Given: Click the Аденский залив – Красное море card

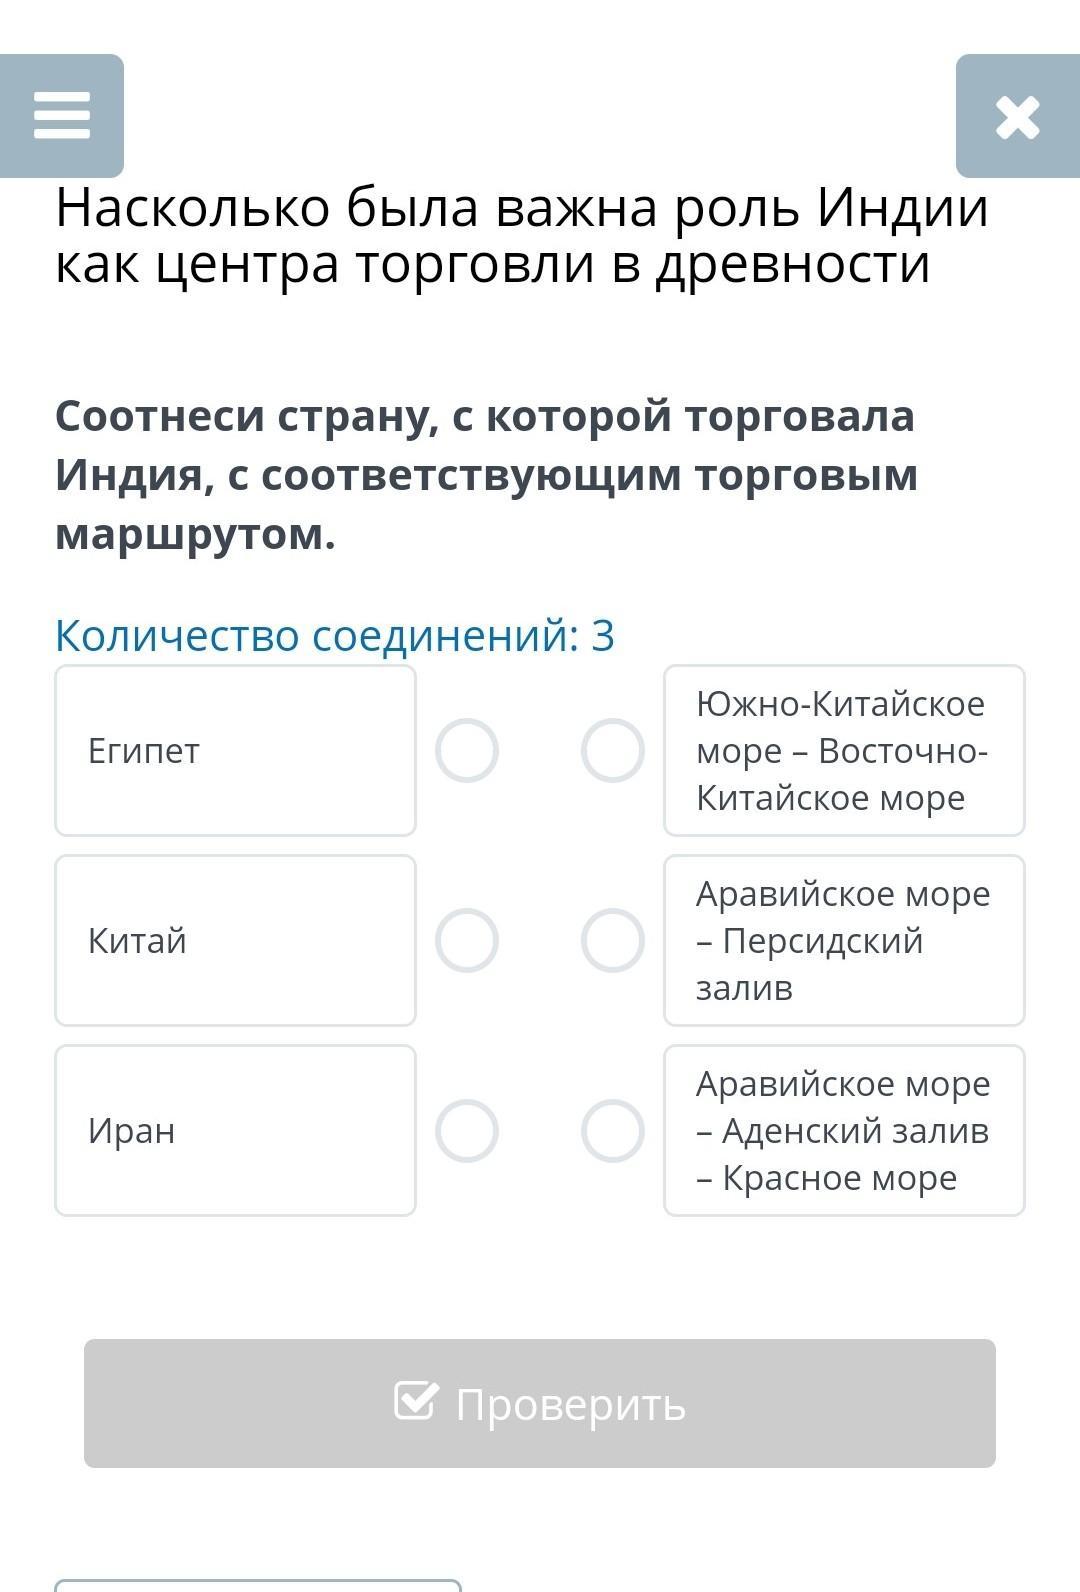Looking at the screenshot, I should [x=844, y=1131].
